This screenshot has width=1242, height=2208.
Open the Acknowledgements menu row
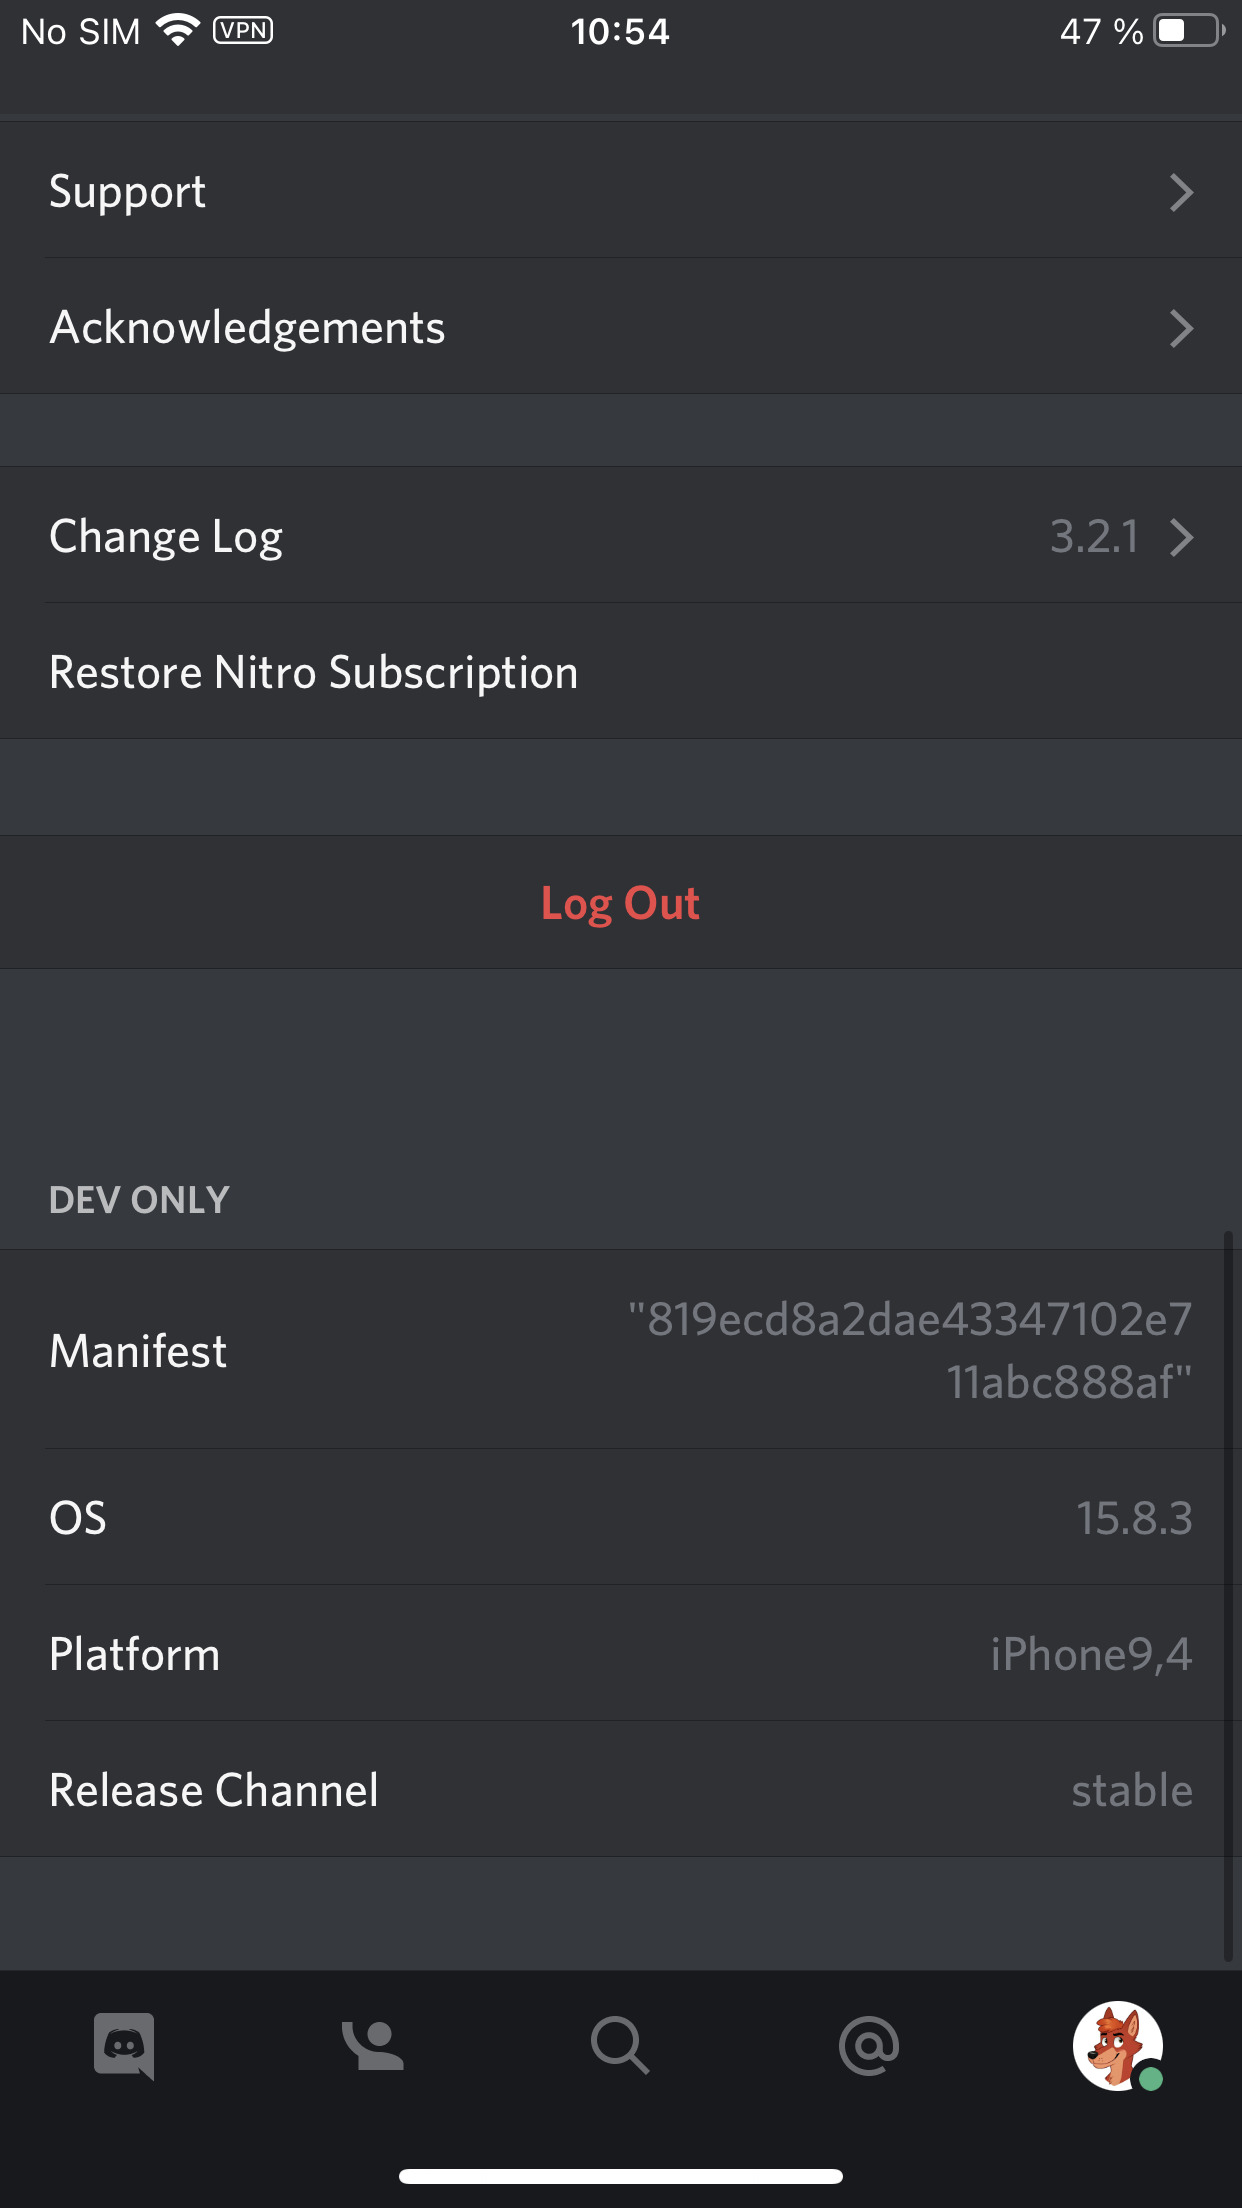tap(600, 328)
